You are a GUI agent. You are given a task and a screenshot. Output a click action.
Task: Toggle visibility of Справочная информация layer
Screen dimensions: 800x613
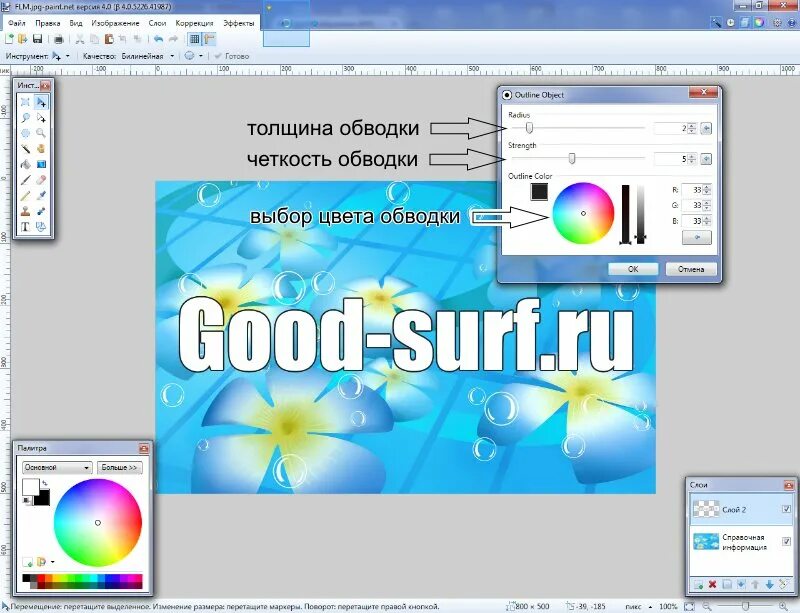[x=786, y=541]
